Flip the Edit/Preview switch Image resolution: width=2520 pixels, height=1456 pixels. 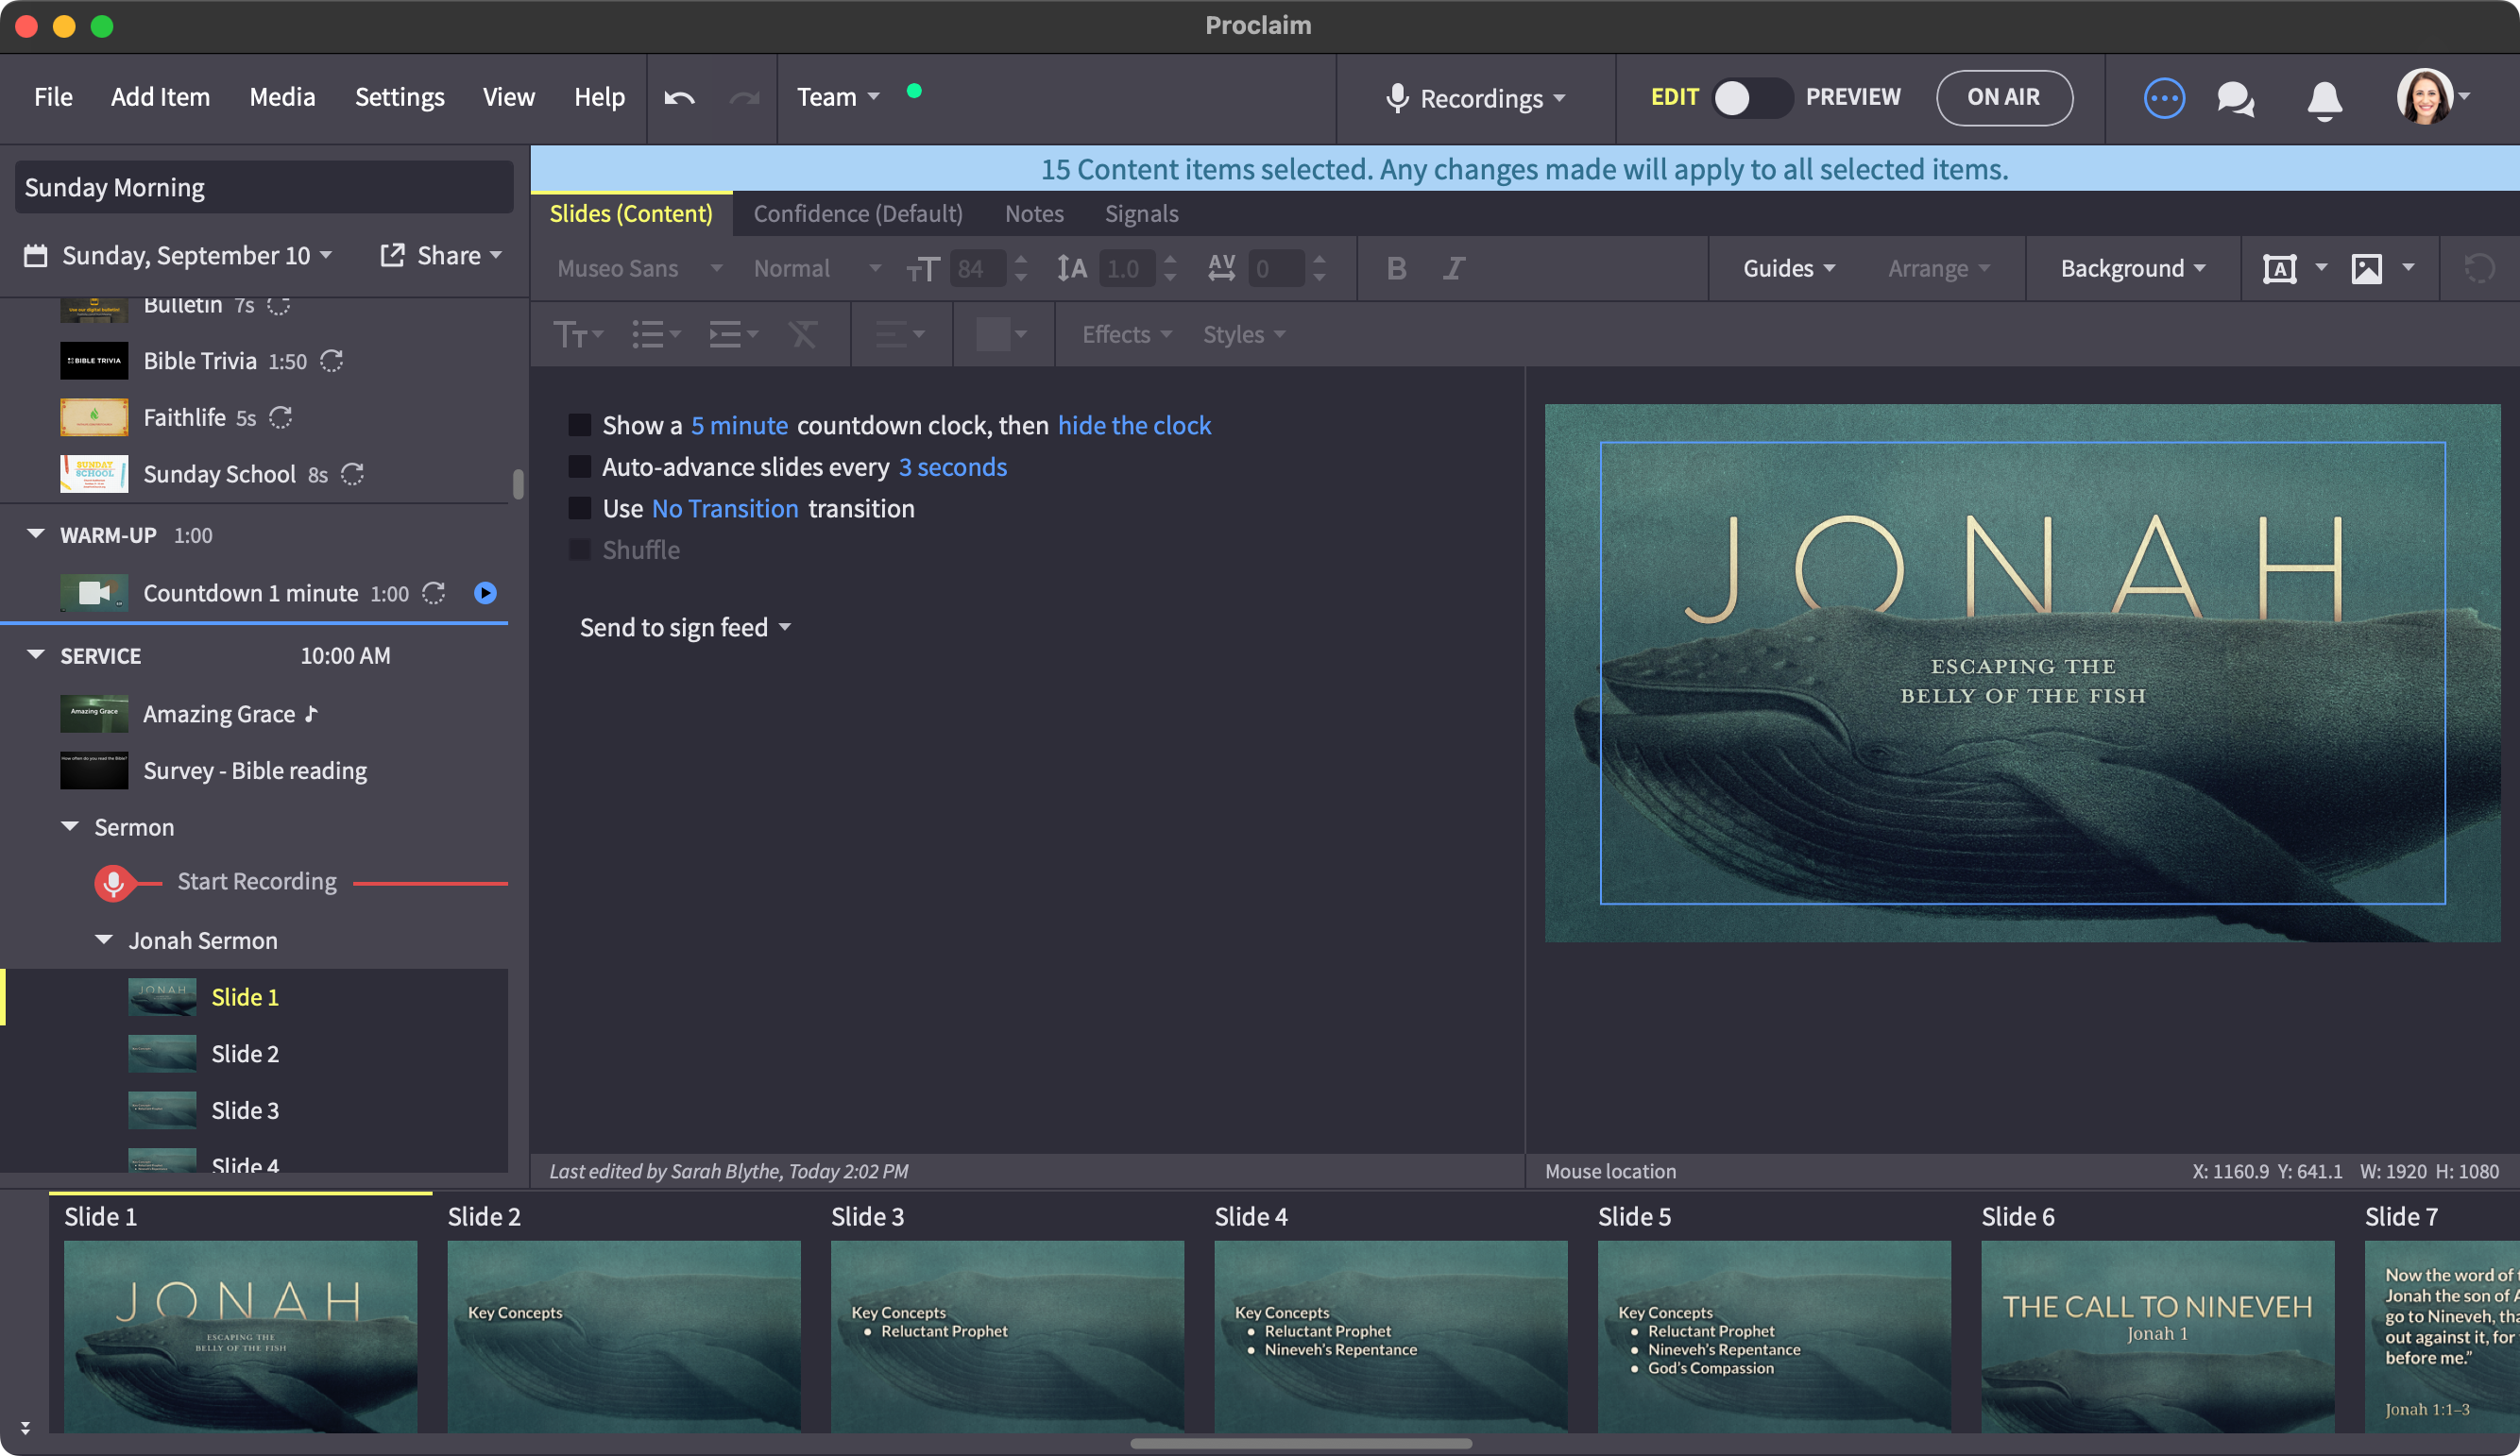pos(1751,97)
